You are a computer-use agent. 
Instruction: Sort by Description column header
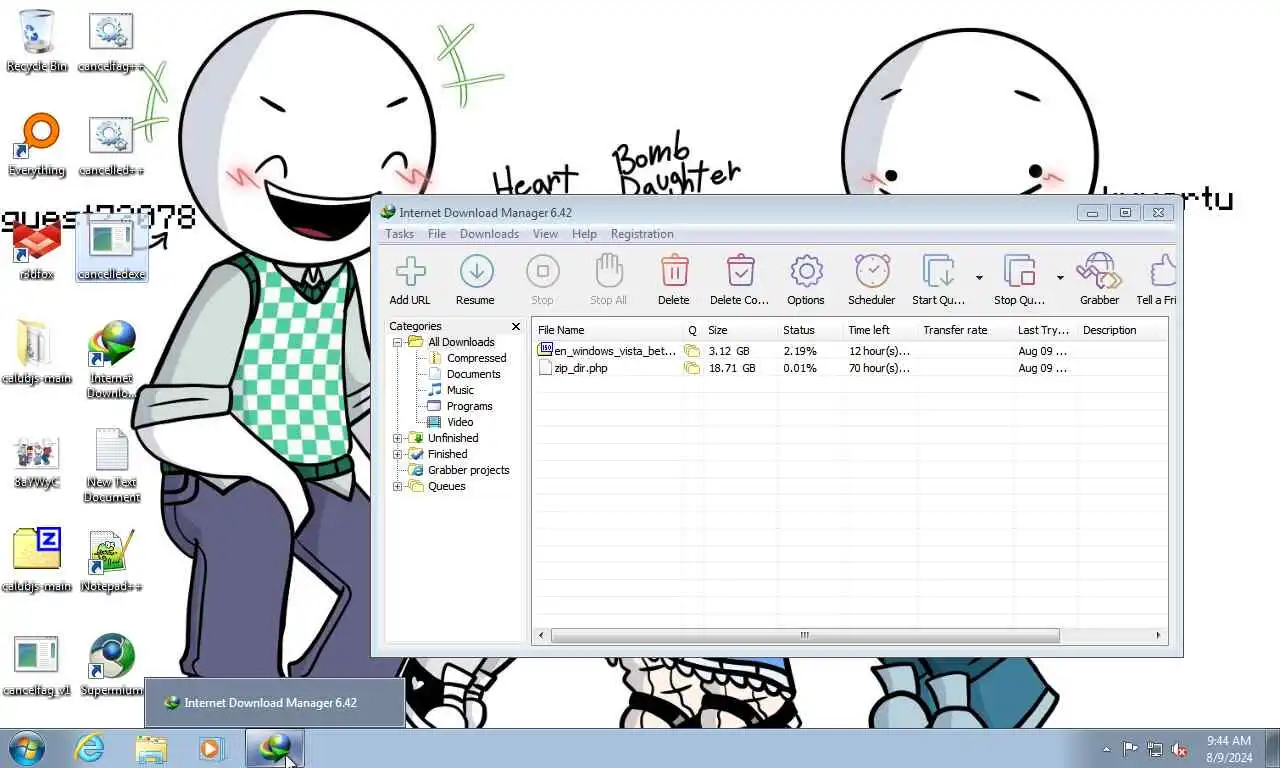click(x=1122, y=330)
